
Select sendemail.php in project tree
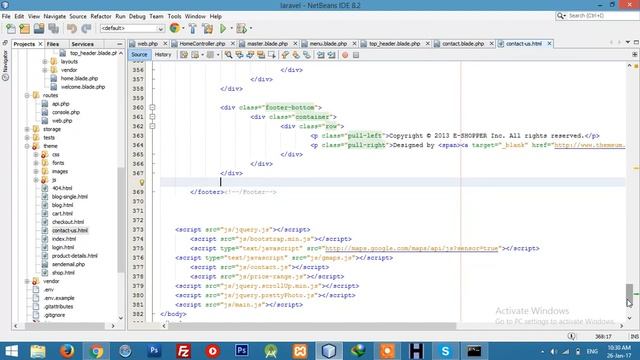69,264
